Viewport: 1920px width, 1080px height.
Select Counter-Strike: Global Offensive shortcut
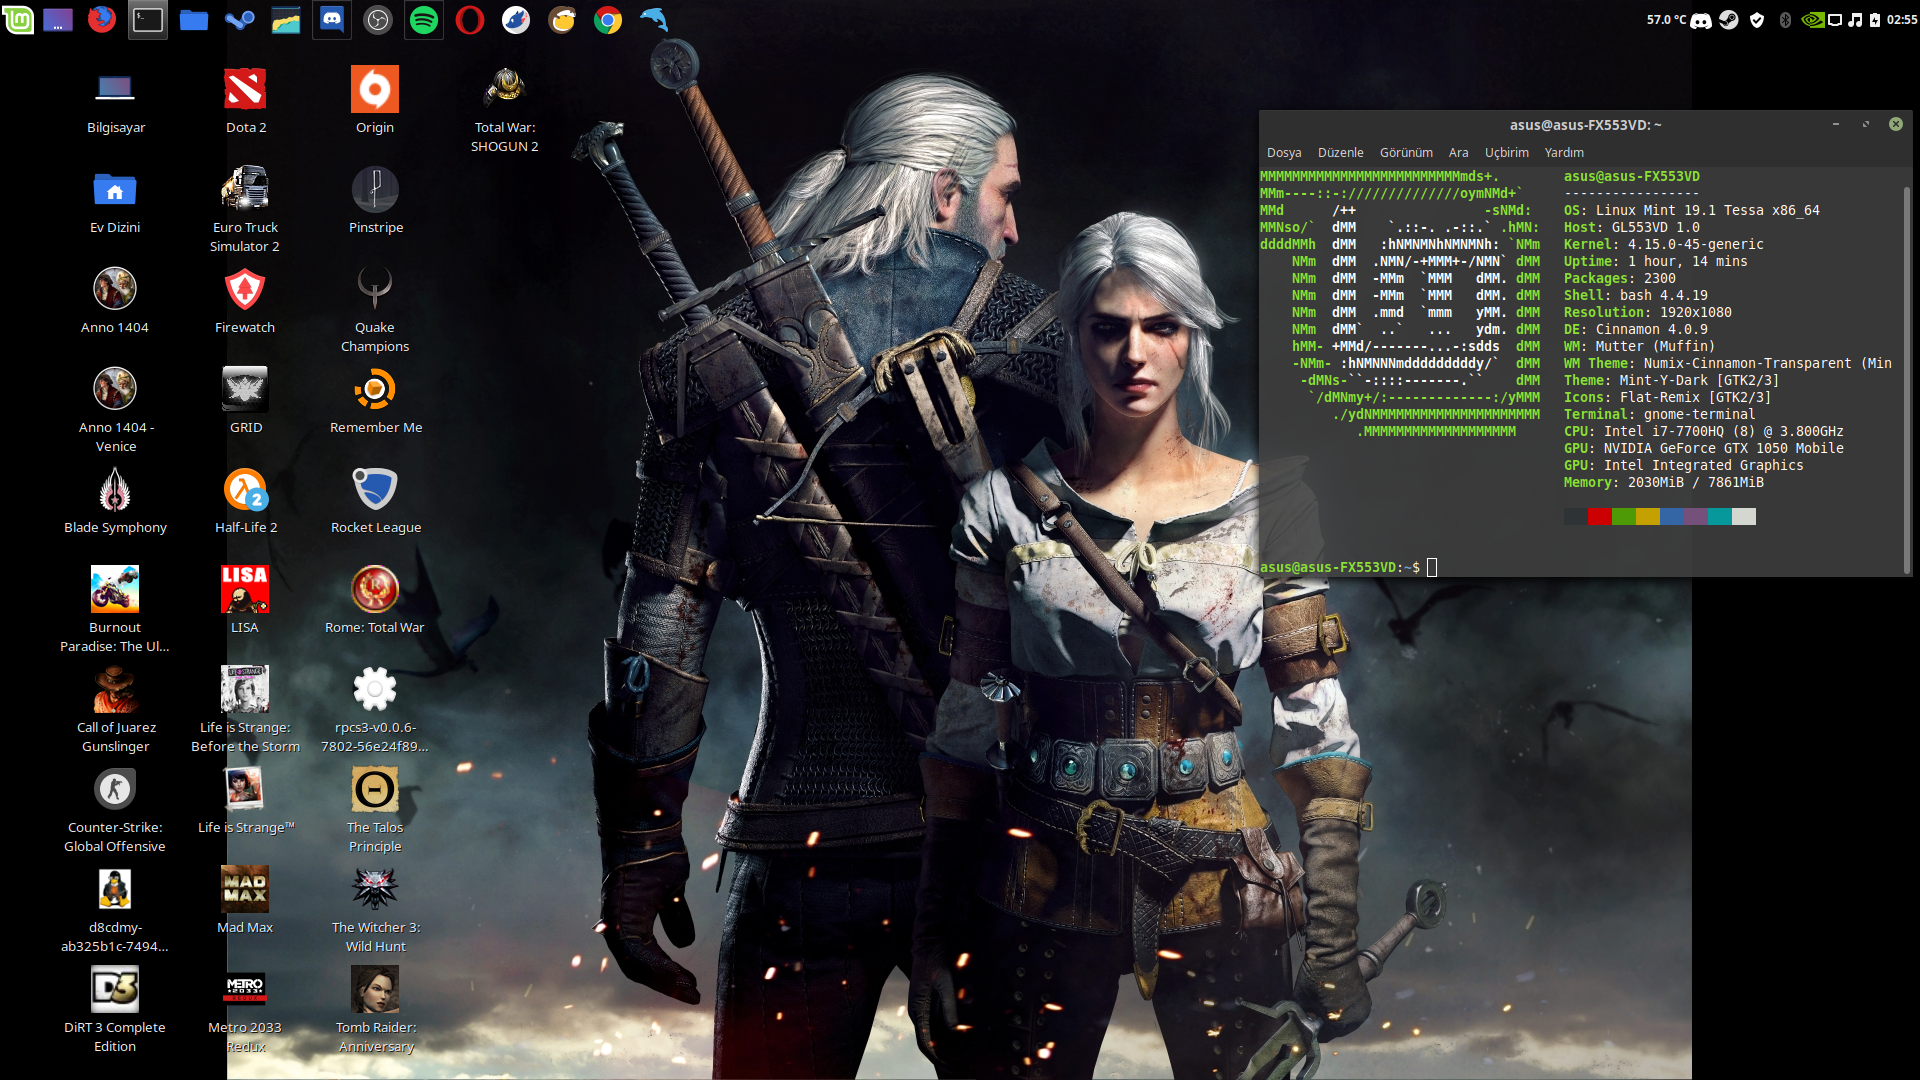click(x=115, y=810)
